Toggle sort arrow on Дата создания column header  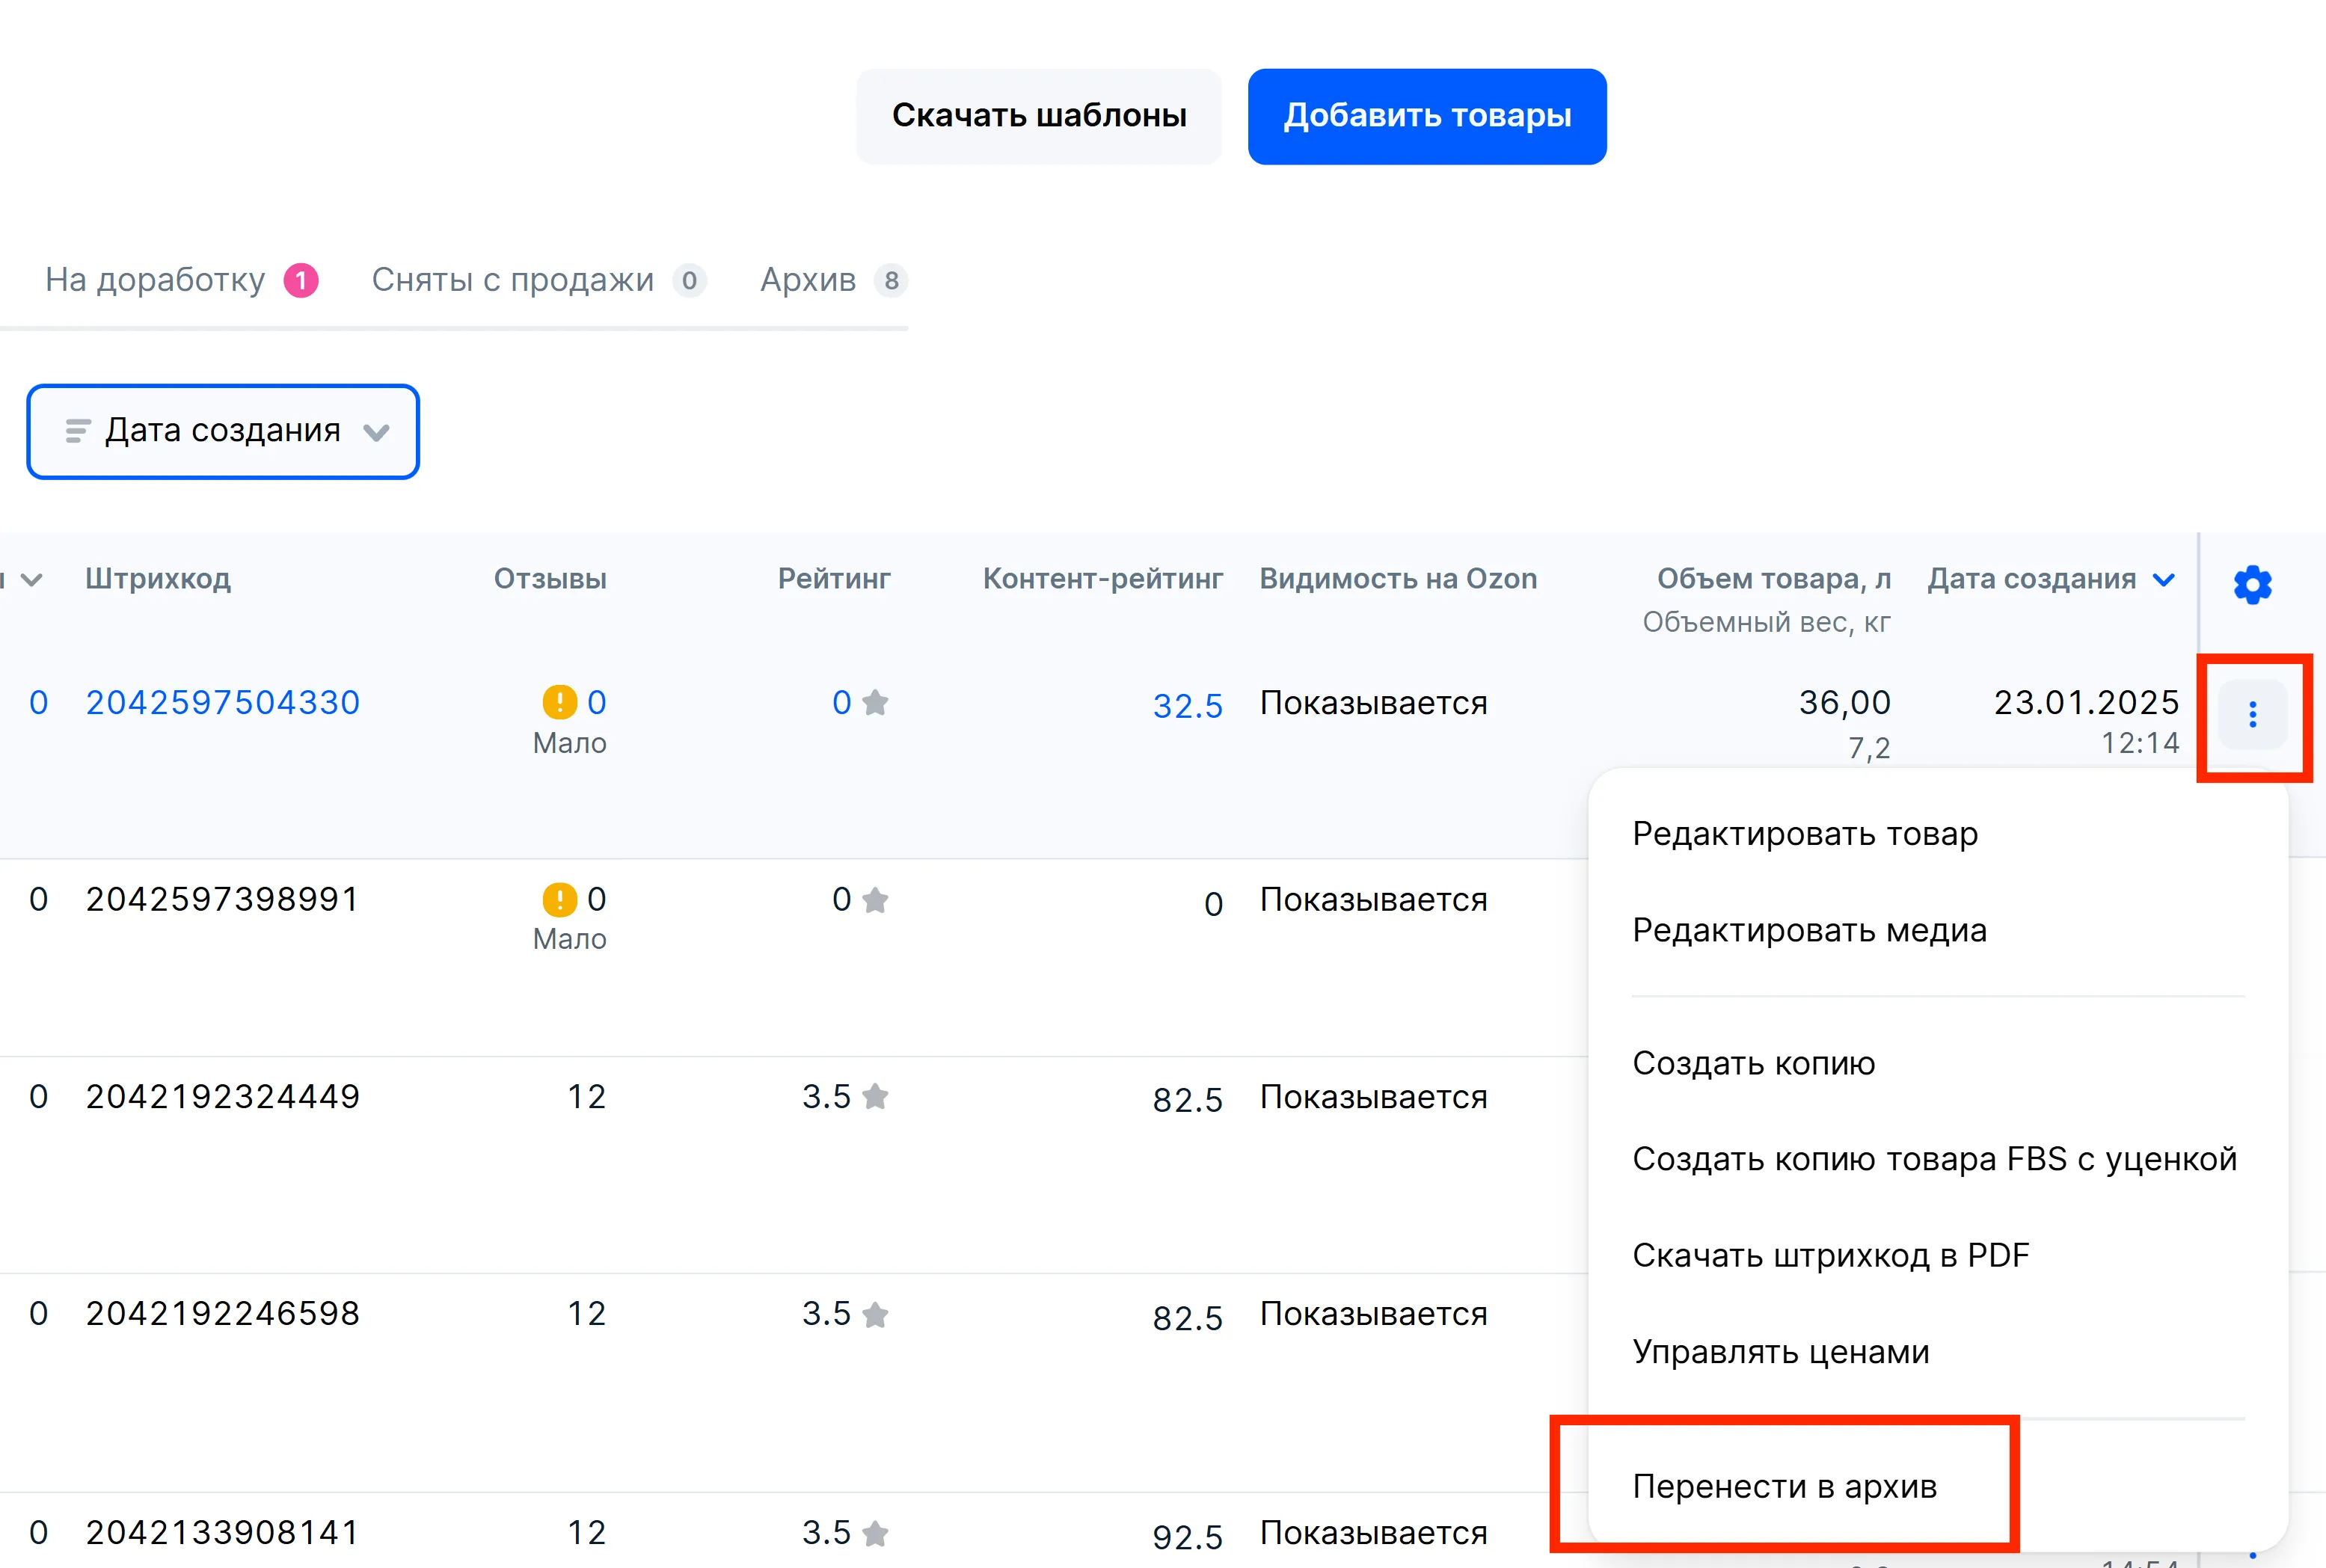click(2163, 580)
